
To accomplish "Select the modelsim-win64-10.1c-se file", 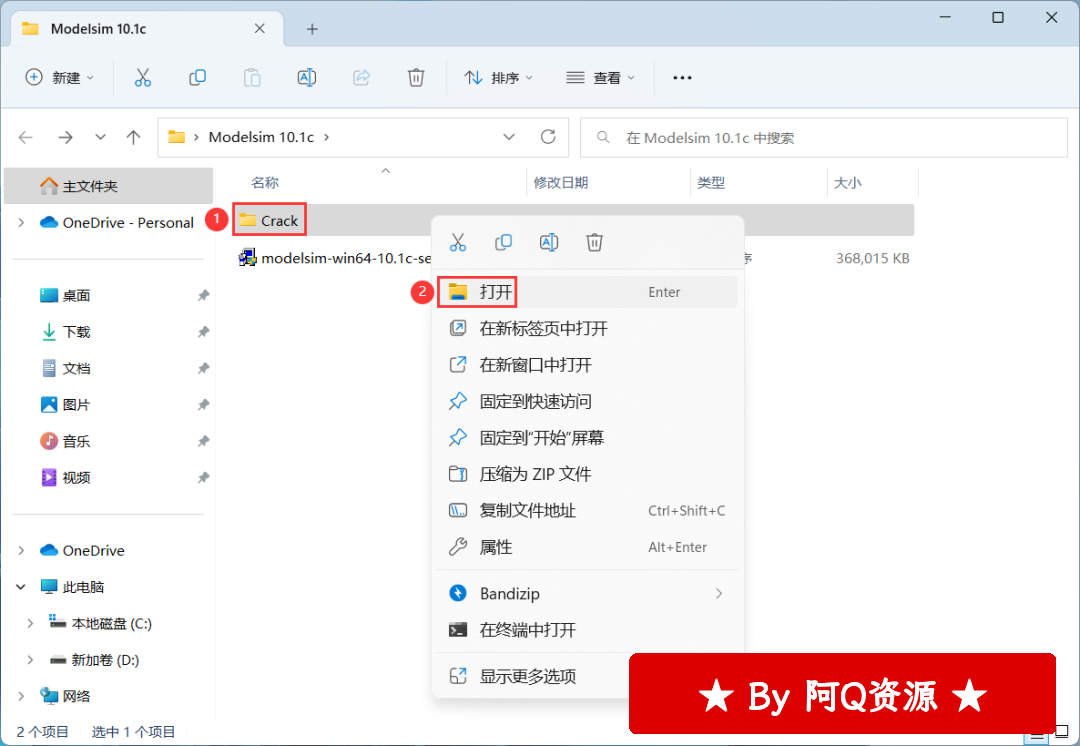I will pyautogui.click(x=335, y=258).
